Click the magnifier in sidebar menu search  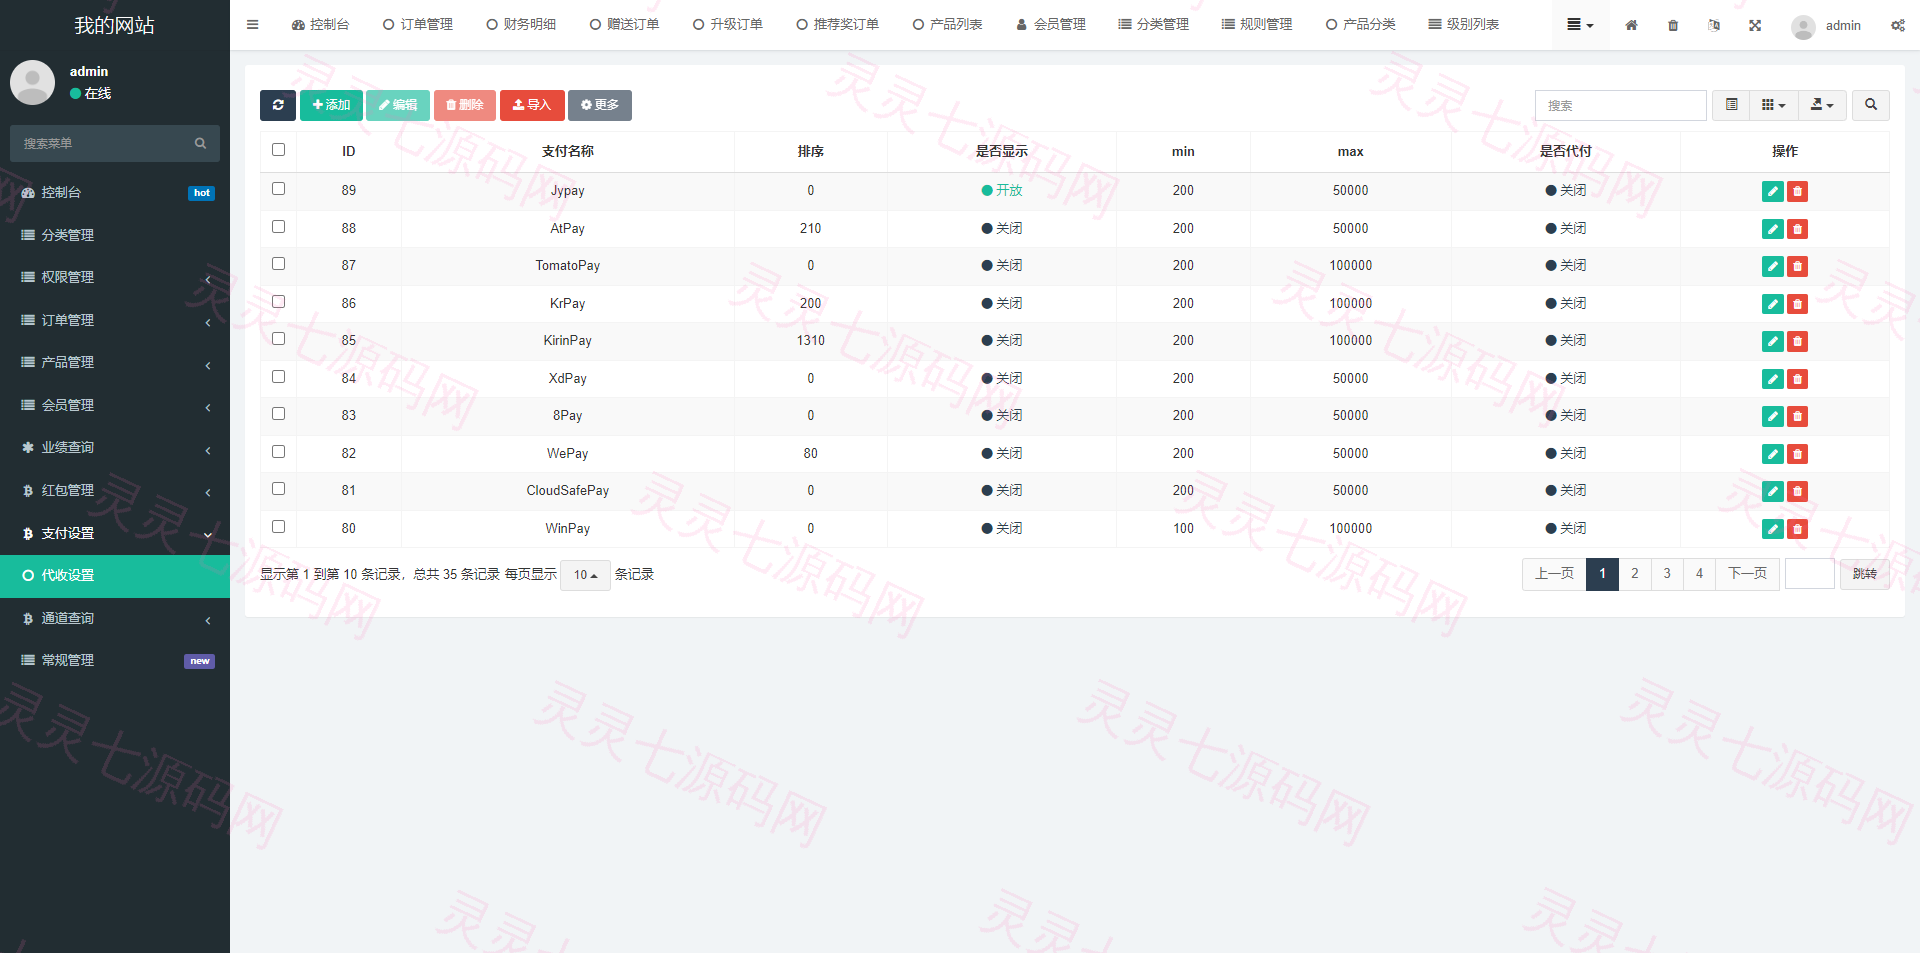(x=200, y=144)
